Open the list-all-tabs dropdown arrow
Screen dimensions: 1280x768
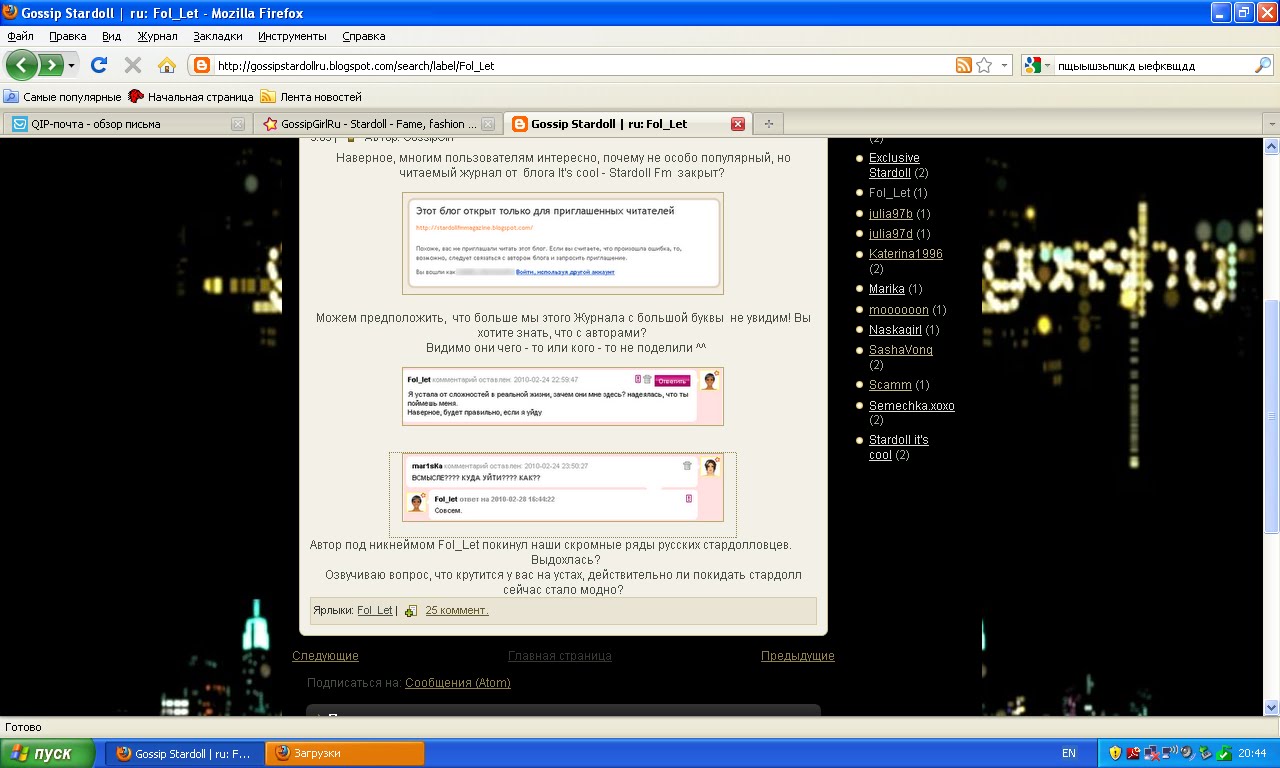pyautogui.click(x=1271, y=124)
